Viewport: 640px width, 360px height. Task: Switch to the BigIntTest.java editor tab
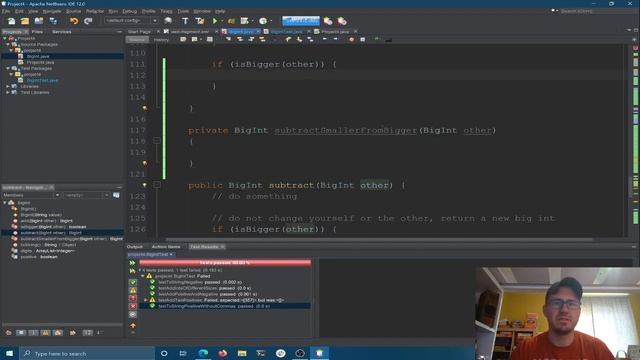point(286,31)
